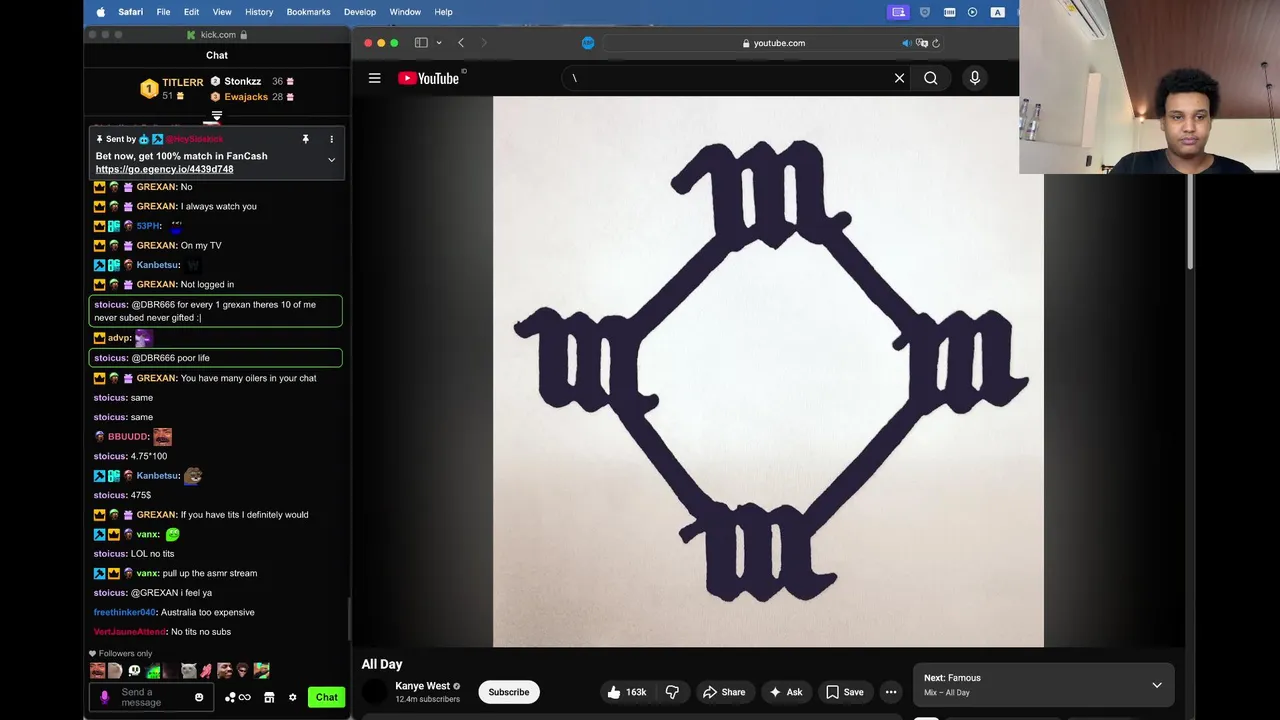Open the emoji picker in chat
Viewport: 1280px width, 720px height.
[199, 697]
